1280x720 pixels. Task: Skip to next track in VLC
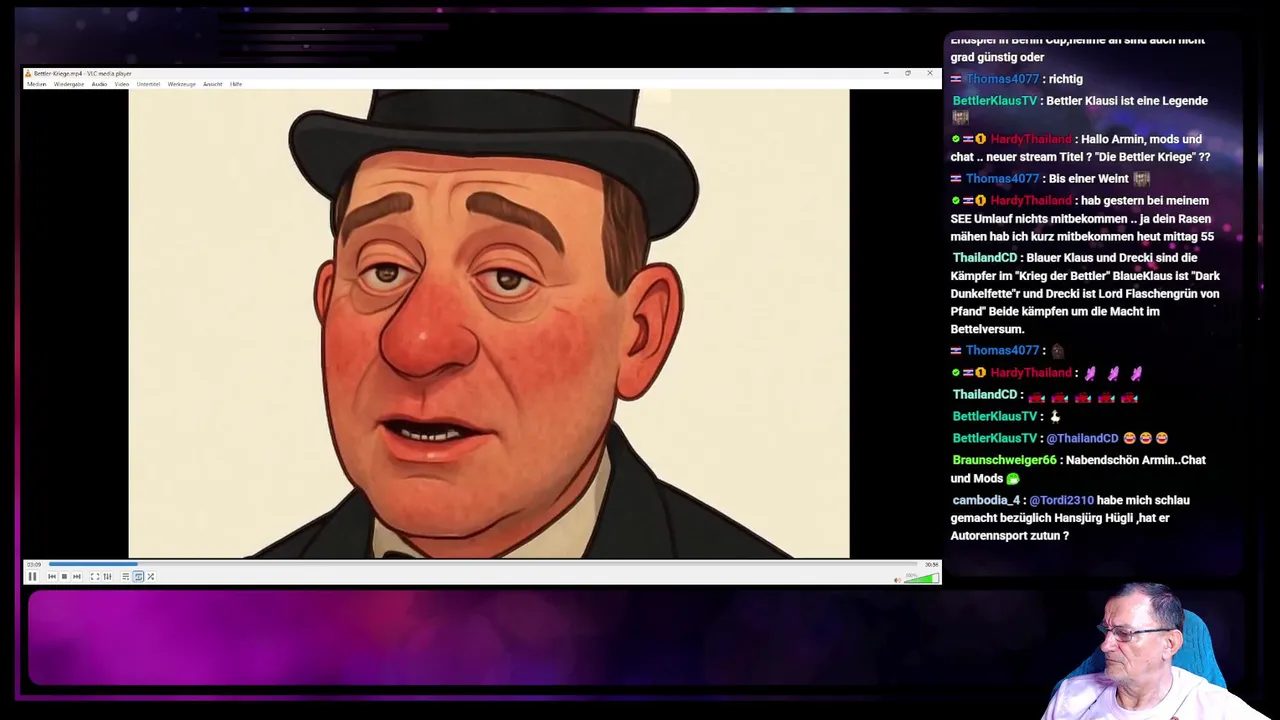pos(76,576)
